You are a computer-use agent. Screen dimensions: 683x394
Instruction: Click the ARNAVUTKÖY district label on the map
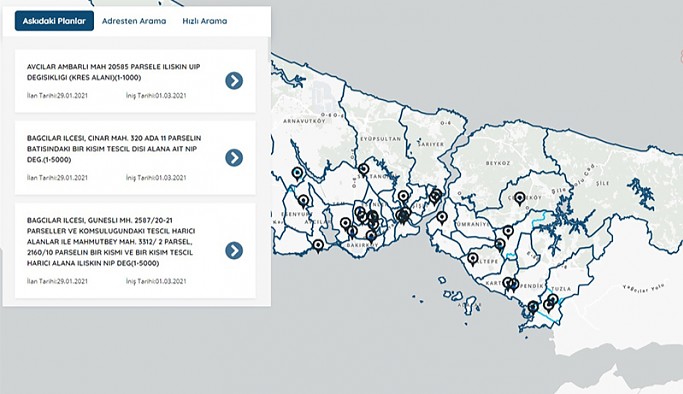click(304, 121)
